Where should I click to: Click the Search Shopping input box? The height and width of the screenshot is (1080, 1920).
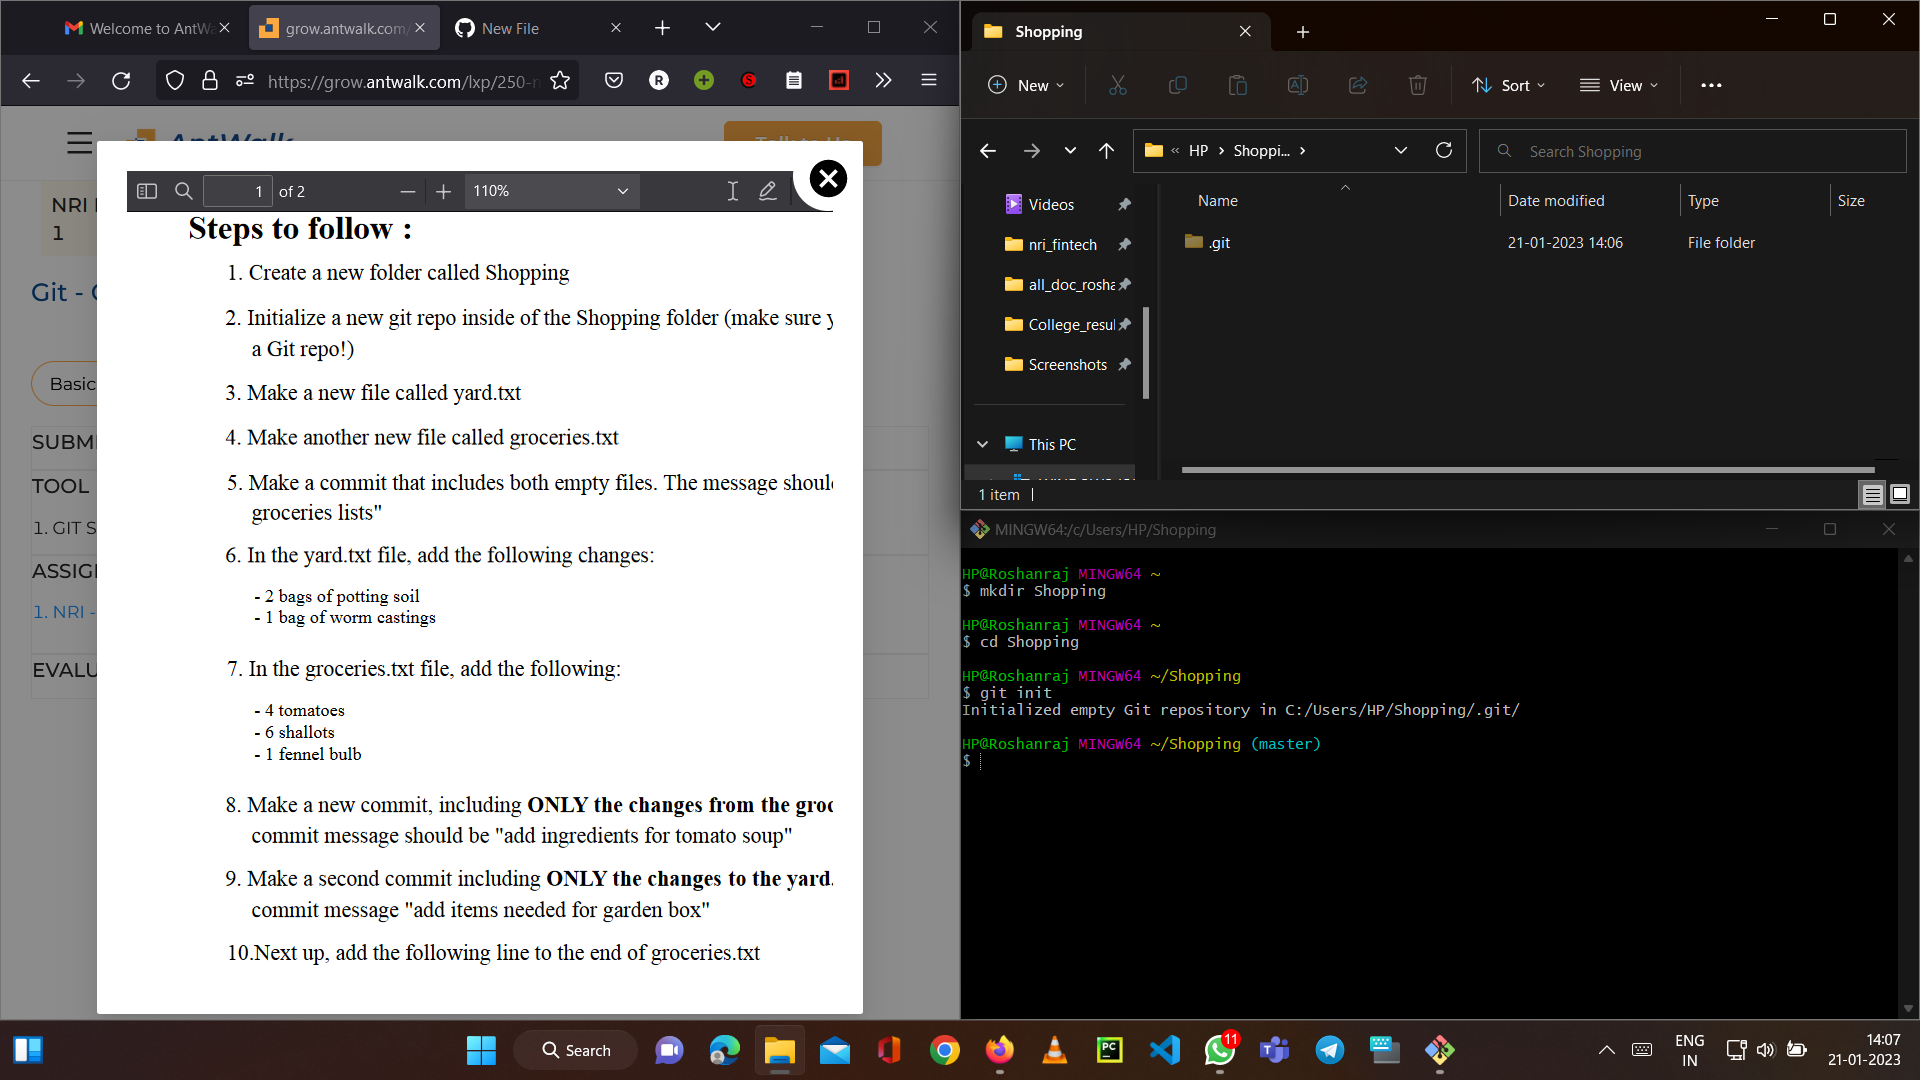click(1692, 151)
